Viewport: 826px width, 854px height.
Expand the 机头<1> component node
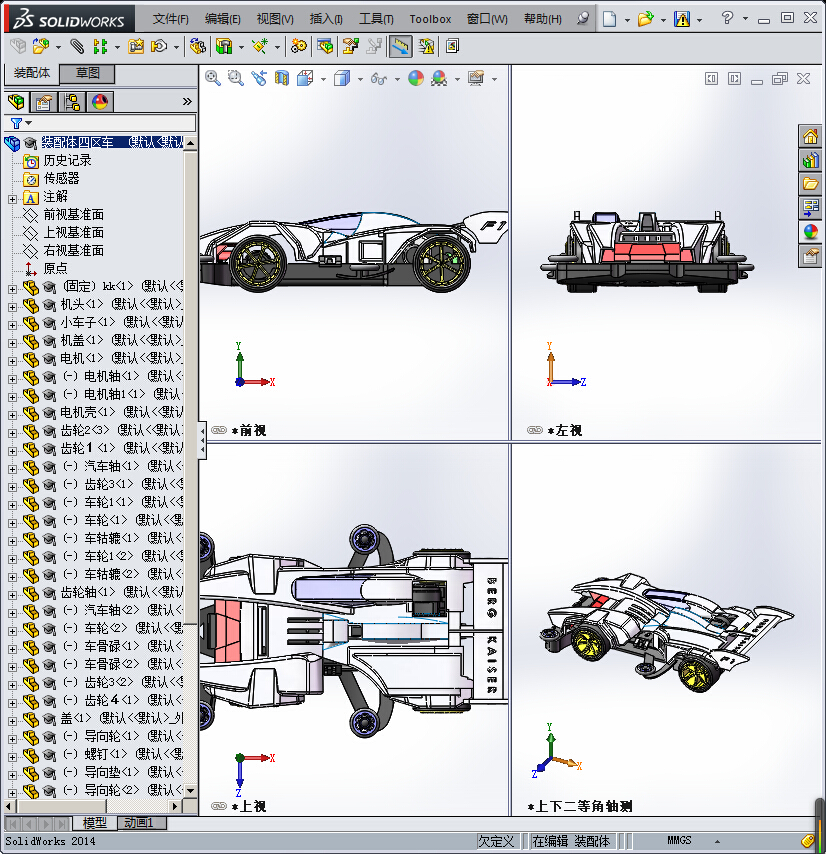pos(12,305)
